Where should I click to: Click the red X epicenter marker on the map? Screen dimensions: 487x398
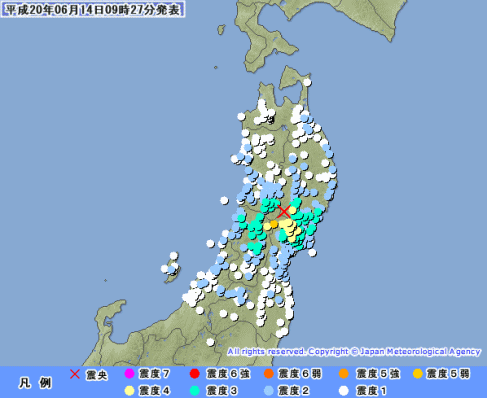click(x=284, y=212)
